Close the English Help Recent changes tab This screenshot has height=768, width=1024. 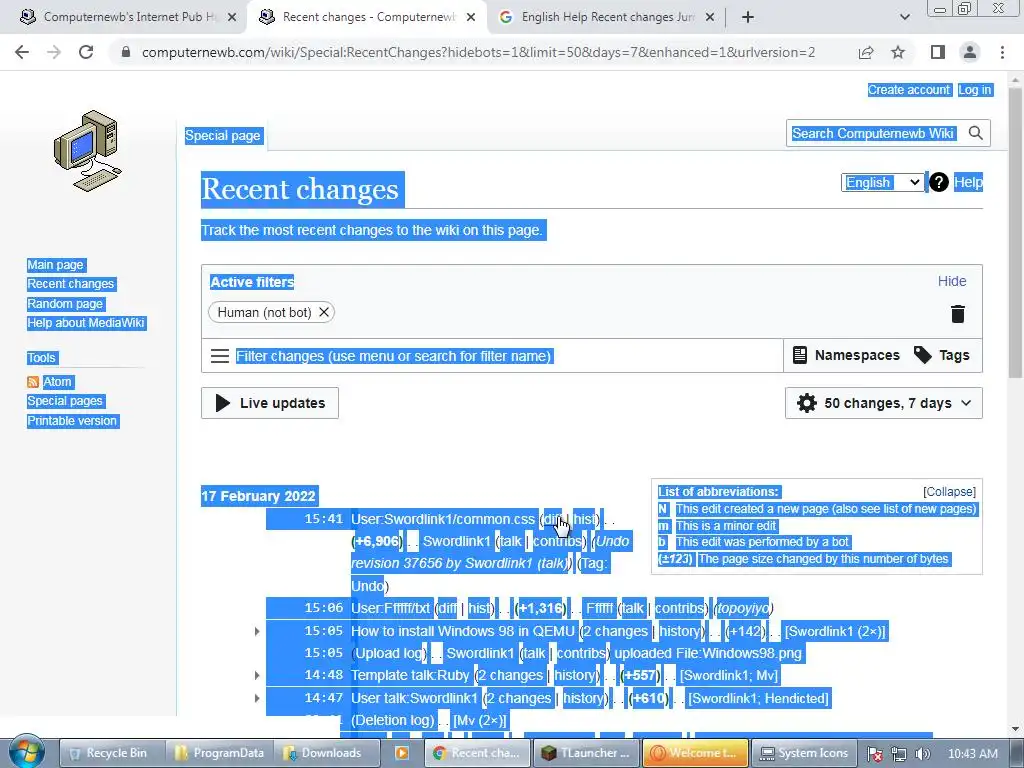coord(710,17)
